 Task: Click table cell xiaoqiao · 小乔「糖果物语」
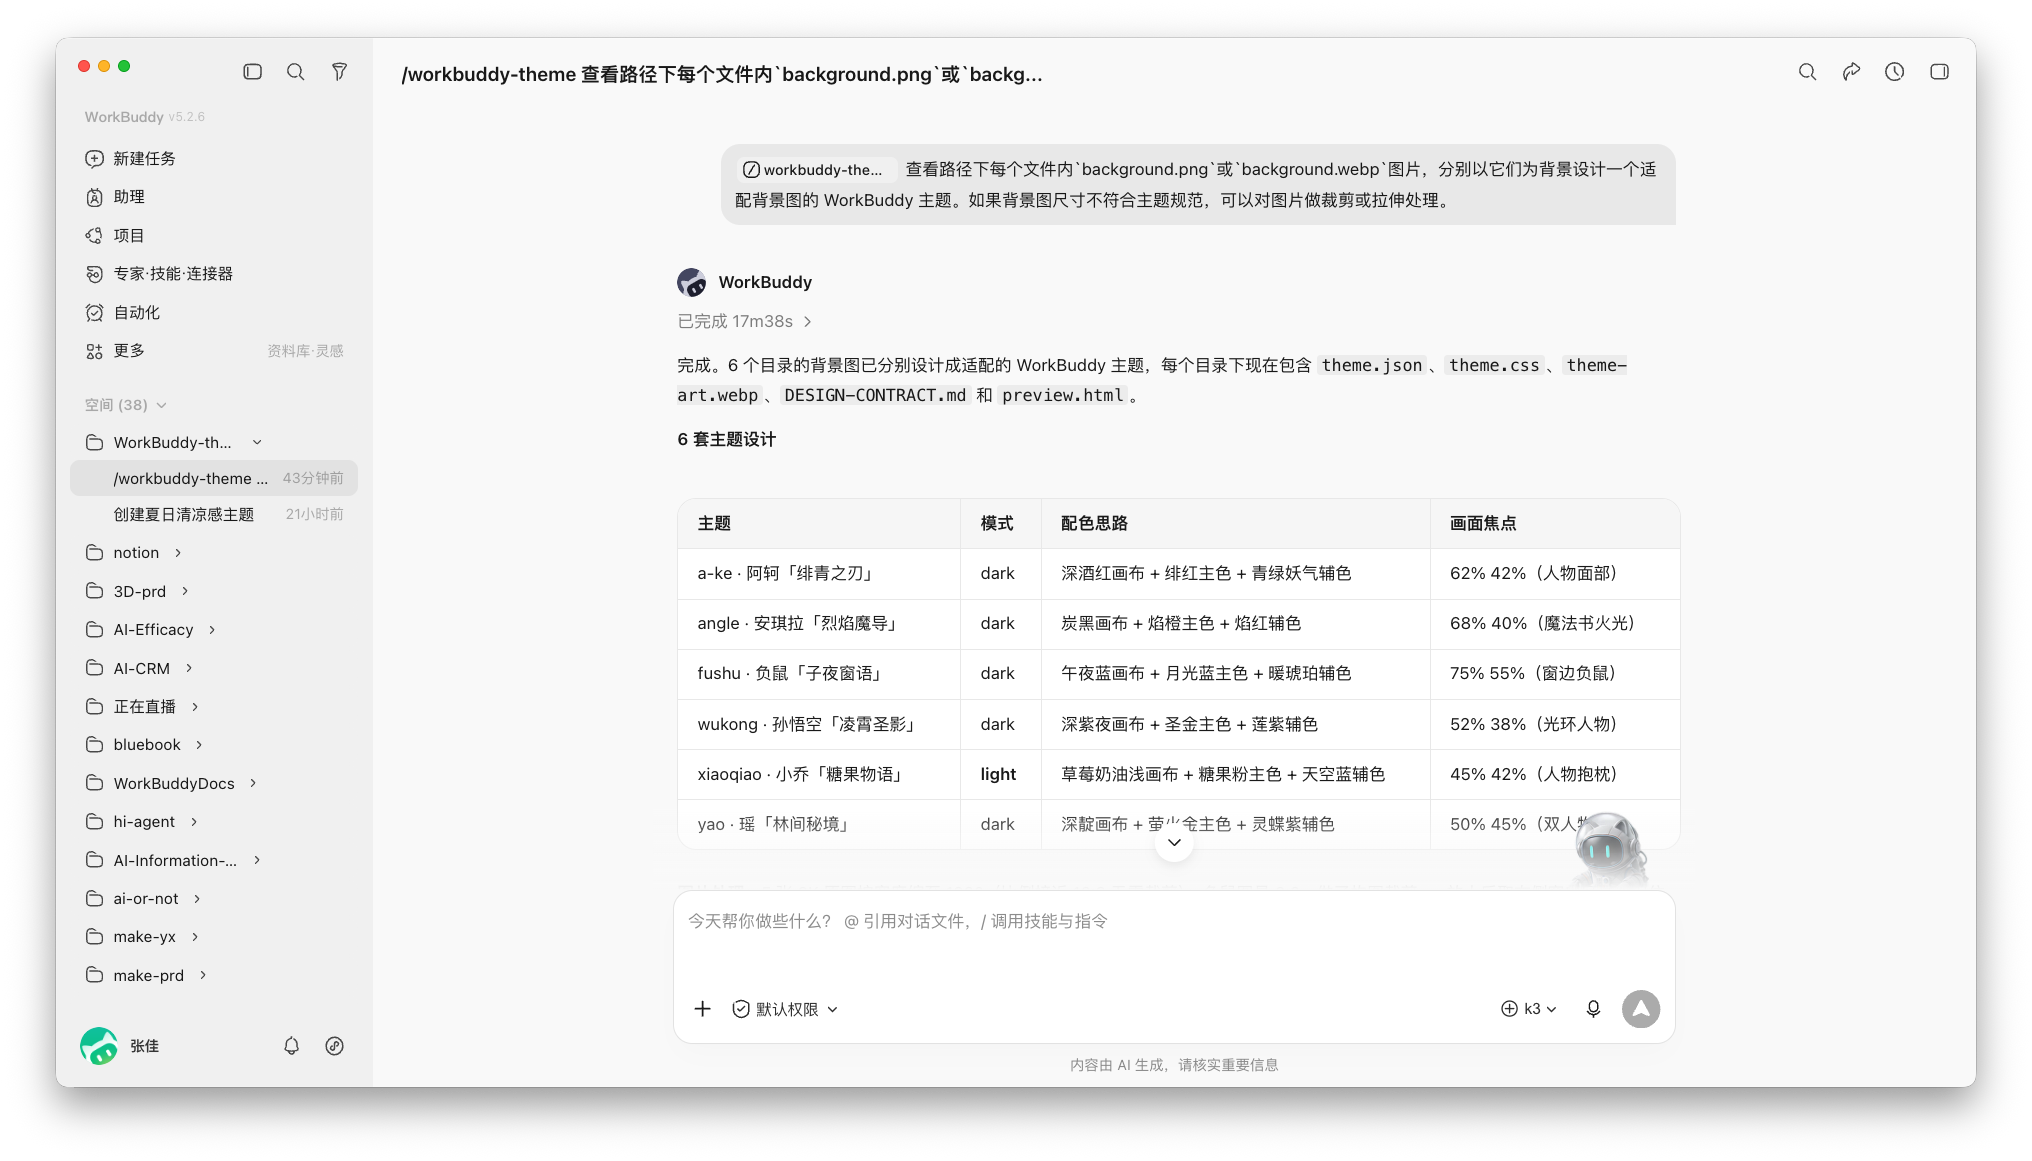(819, 774)
